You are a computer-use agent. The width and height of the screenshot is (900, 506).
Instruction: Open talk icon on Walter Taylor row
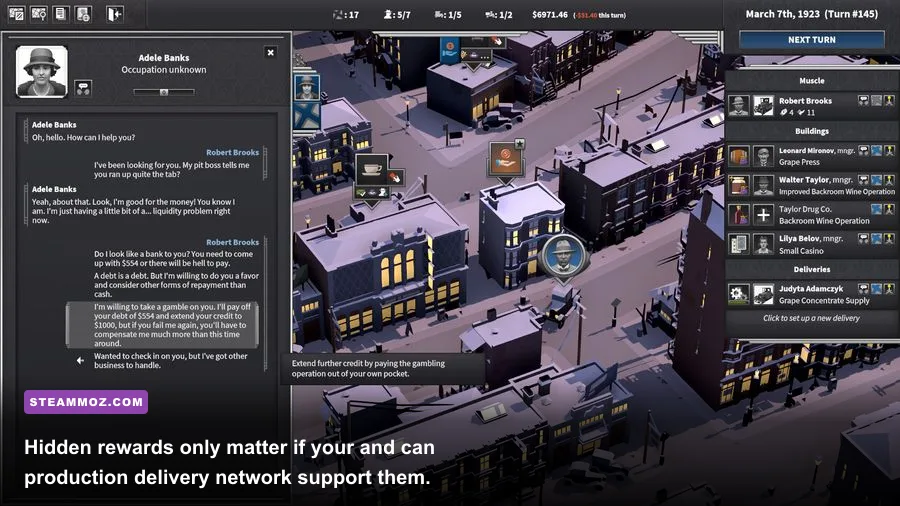point(863,180)
